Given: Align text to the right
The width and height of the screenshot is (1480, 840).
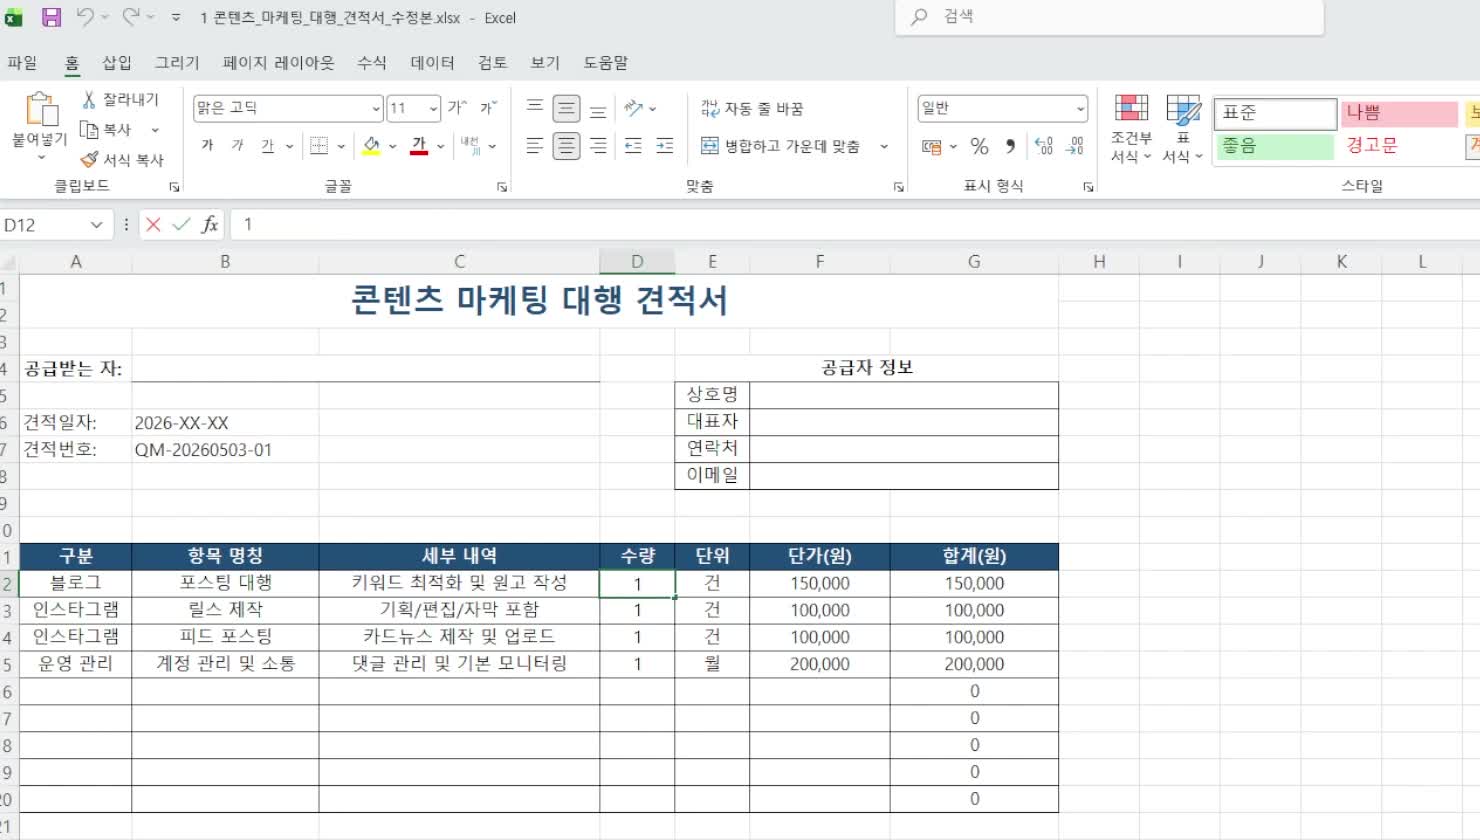Looking at the screenshot, I should pyautogui.click(x=598, y=146).
